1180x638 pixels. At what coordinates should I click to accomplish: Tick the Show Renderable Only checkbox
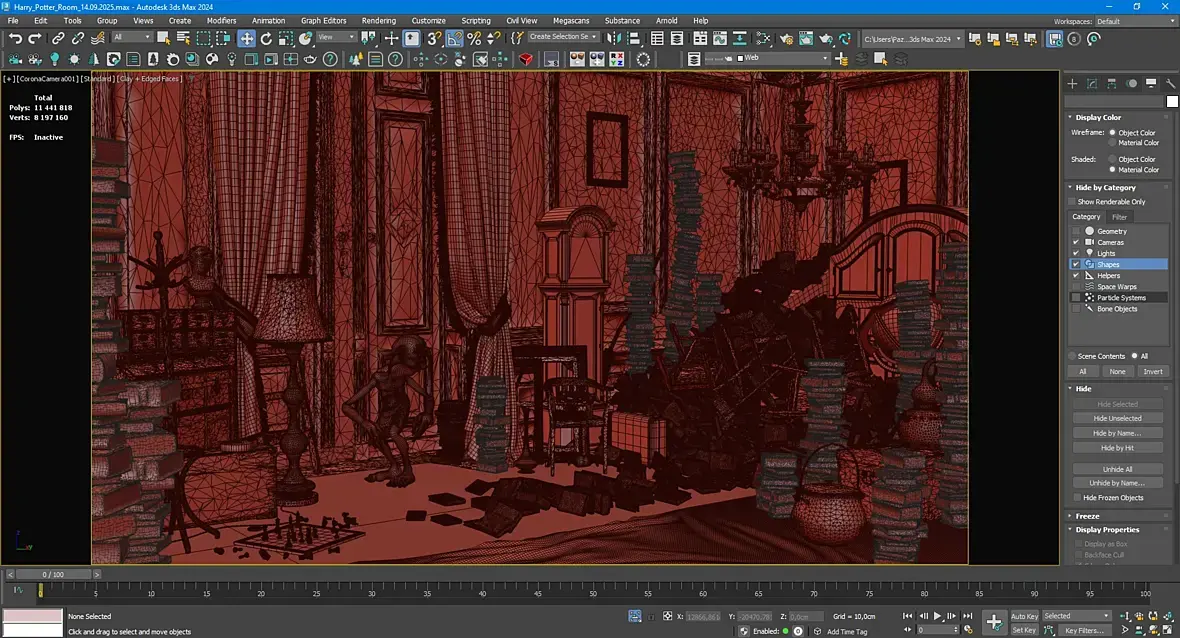point(1072,202)
